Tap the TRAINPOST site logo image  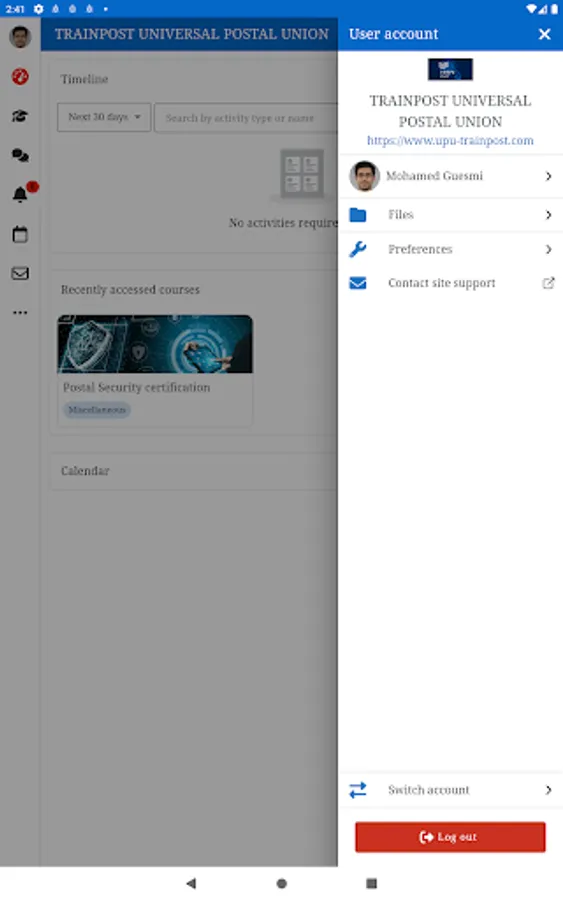[x=451, y=69]
